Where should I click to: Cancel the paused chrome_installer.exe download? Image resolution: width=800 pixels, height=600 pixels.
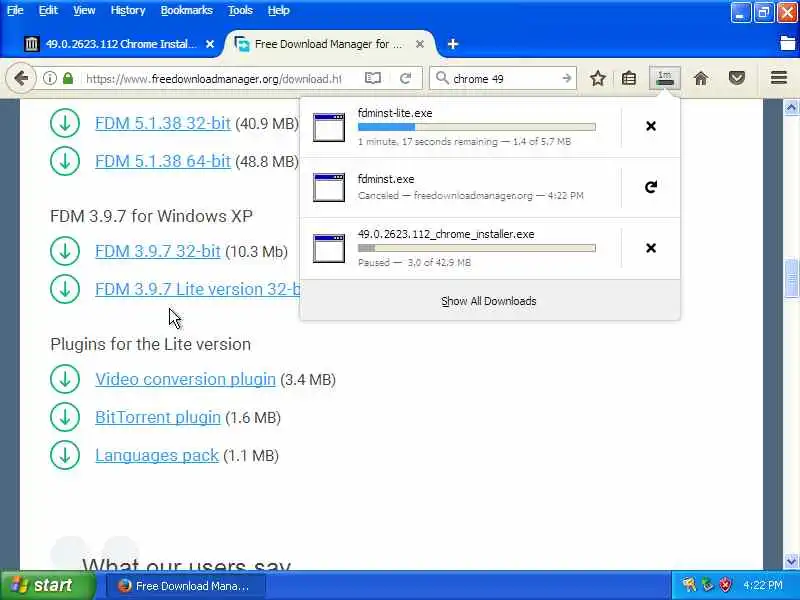tap(651, 248)
